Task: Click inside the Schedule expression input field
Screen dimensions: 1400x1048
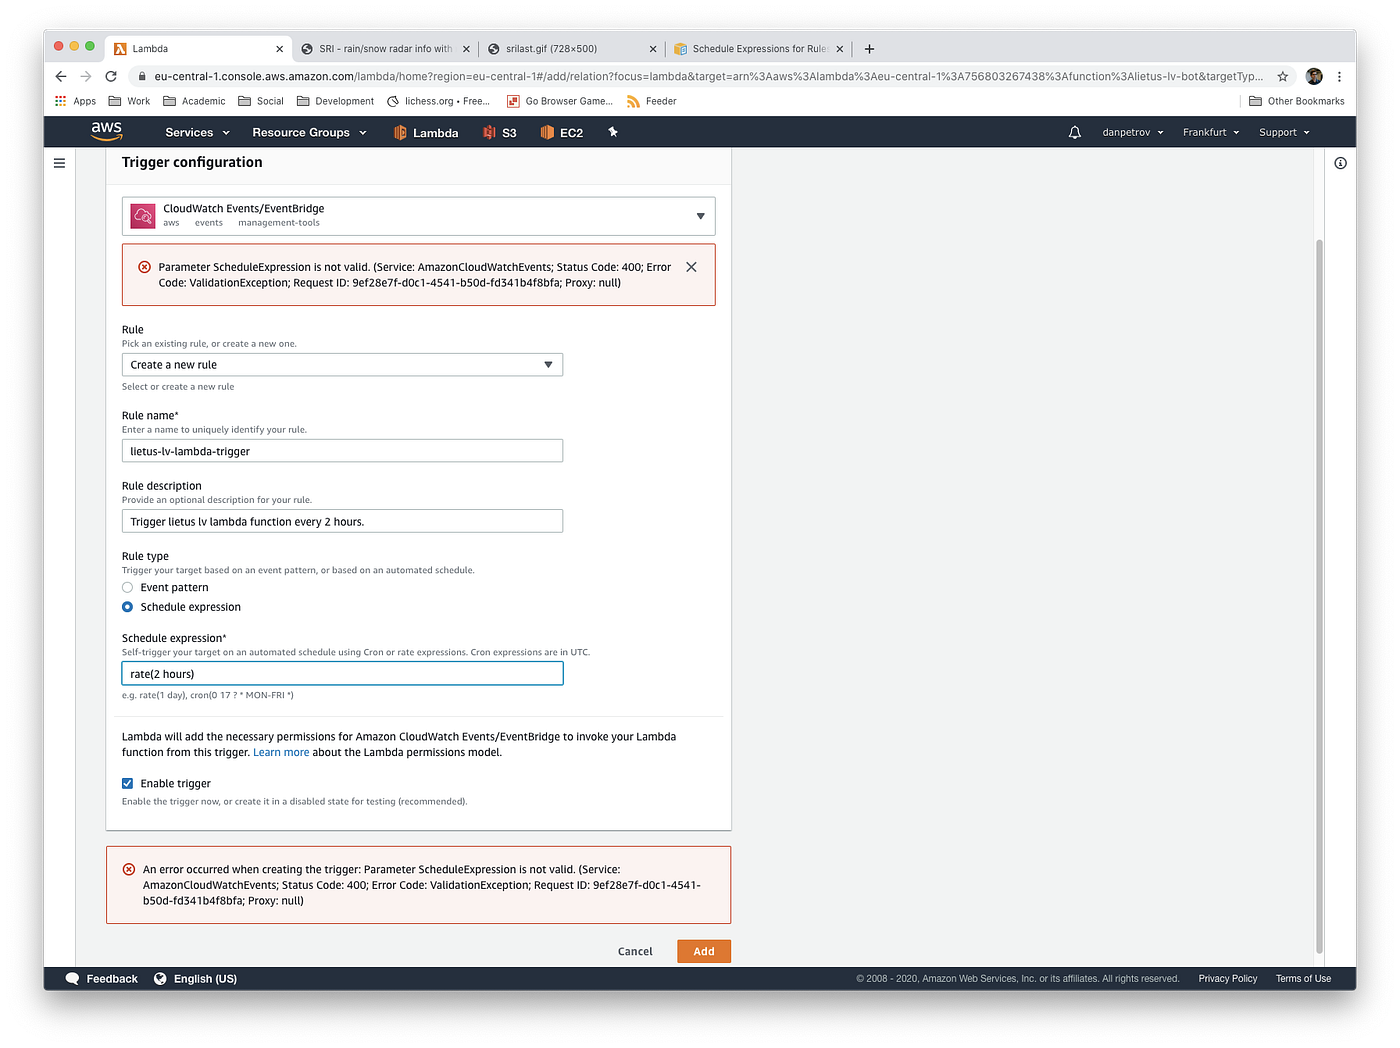Action: 342,673
